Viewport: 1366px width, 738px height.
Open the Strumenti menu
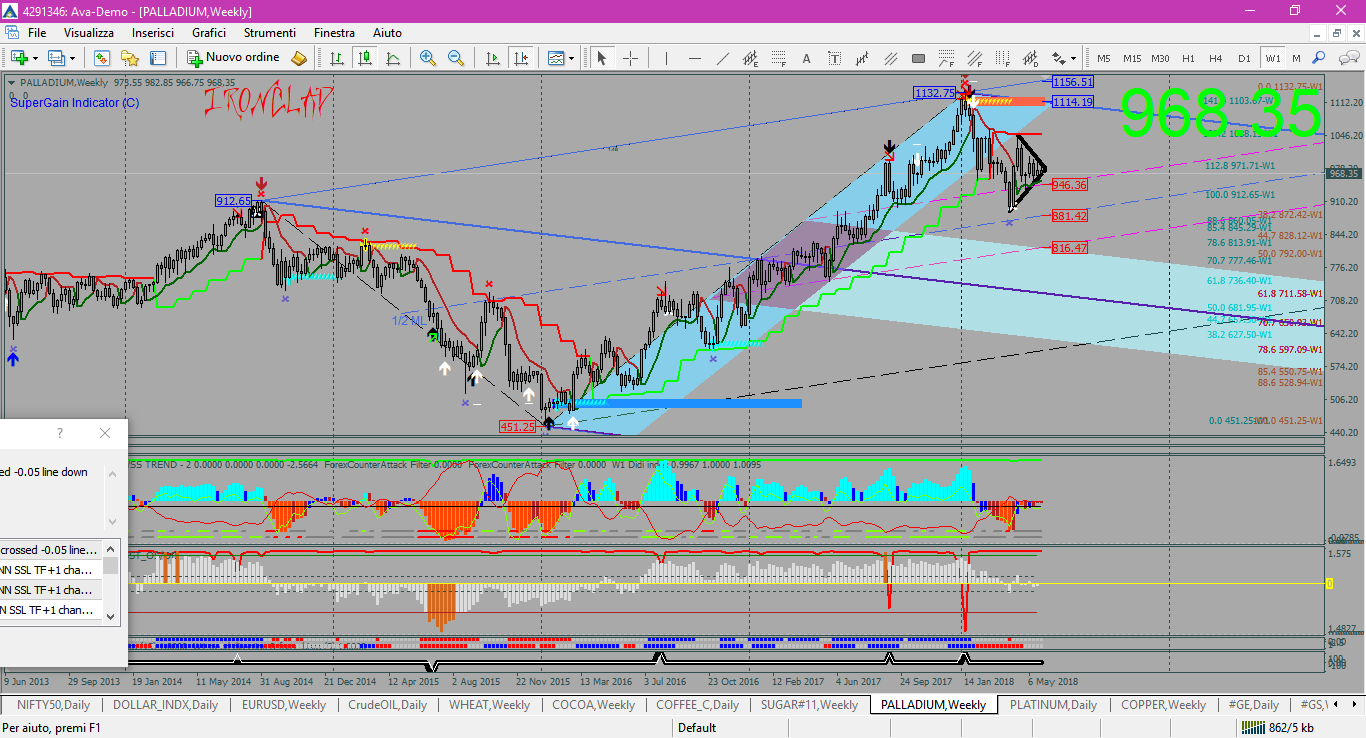tap(270, 33)
